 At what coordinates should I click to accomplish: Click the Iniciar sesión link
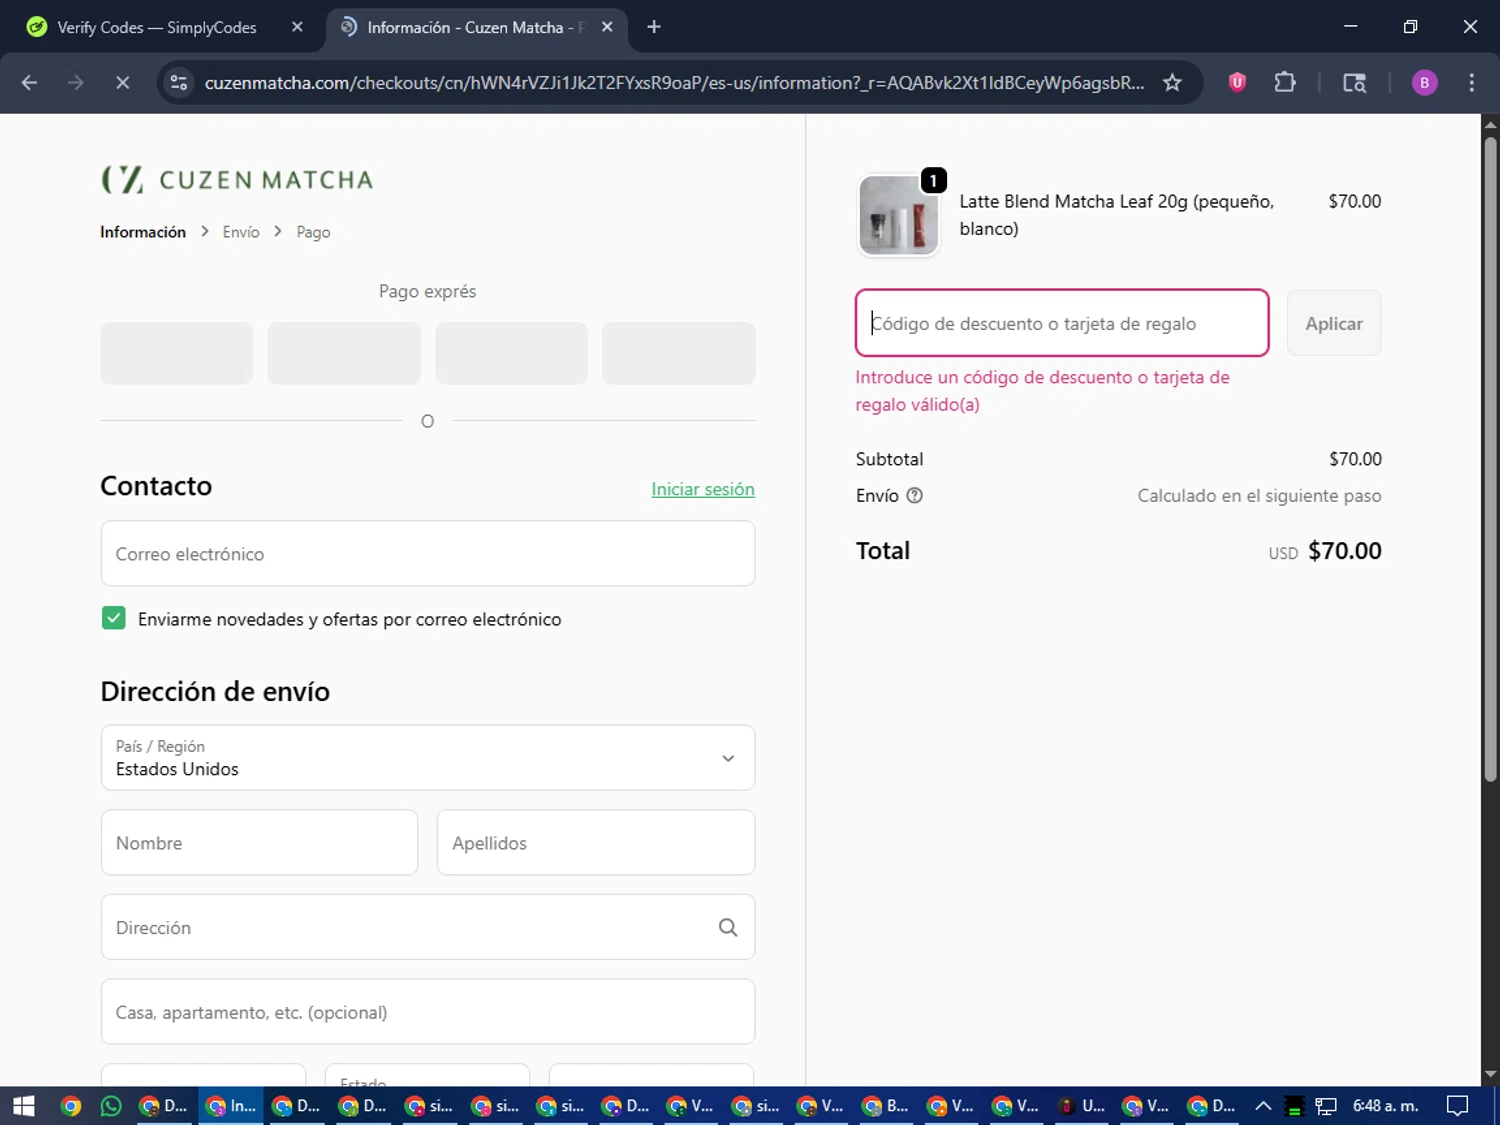click(x=703, y=489)
